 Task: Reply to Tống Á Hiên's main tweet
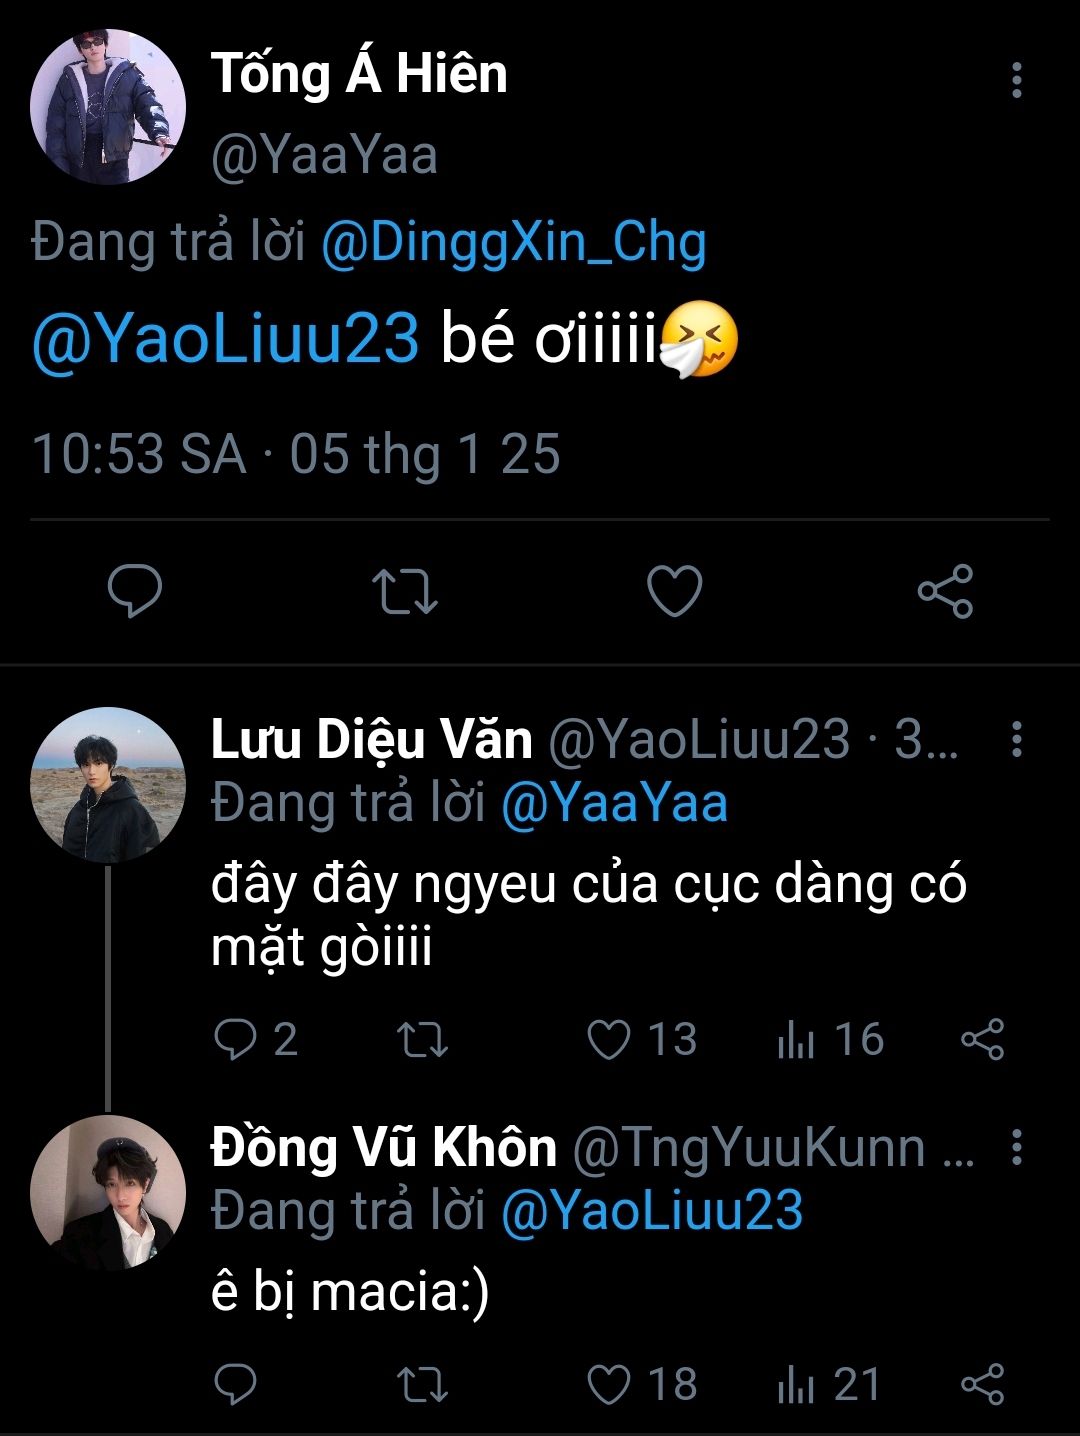coord(135,590)
